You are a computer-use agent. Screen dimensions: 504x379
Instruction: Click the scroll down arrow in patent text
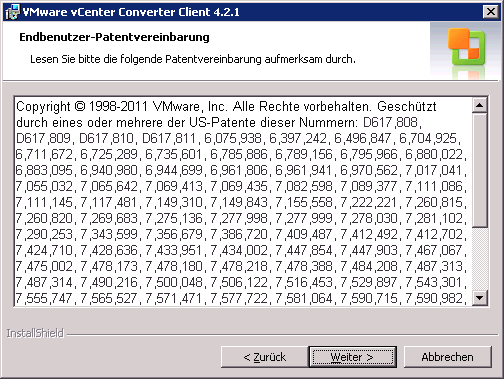(480, 298)
